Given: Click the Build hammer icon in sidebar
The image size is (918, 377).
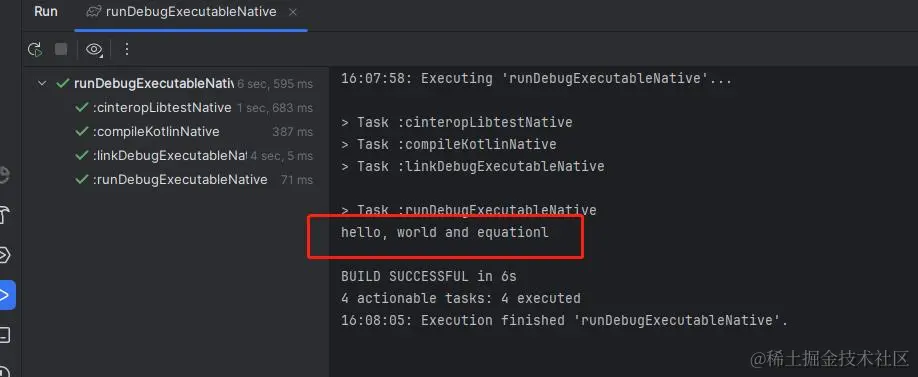Looking at the screenshot, I should [x=5, y=215].
